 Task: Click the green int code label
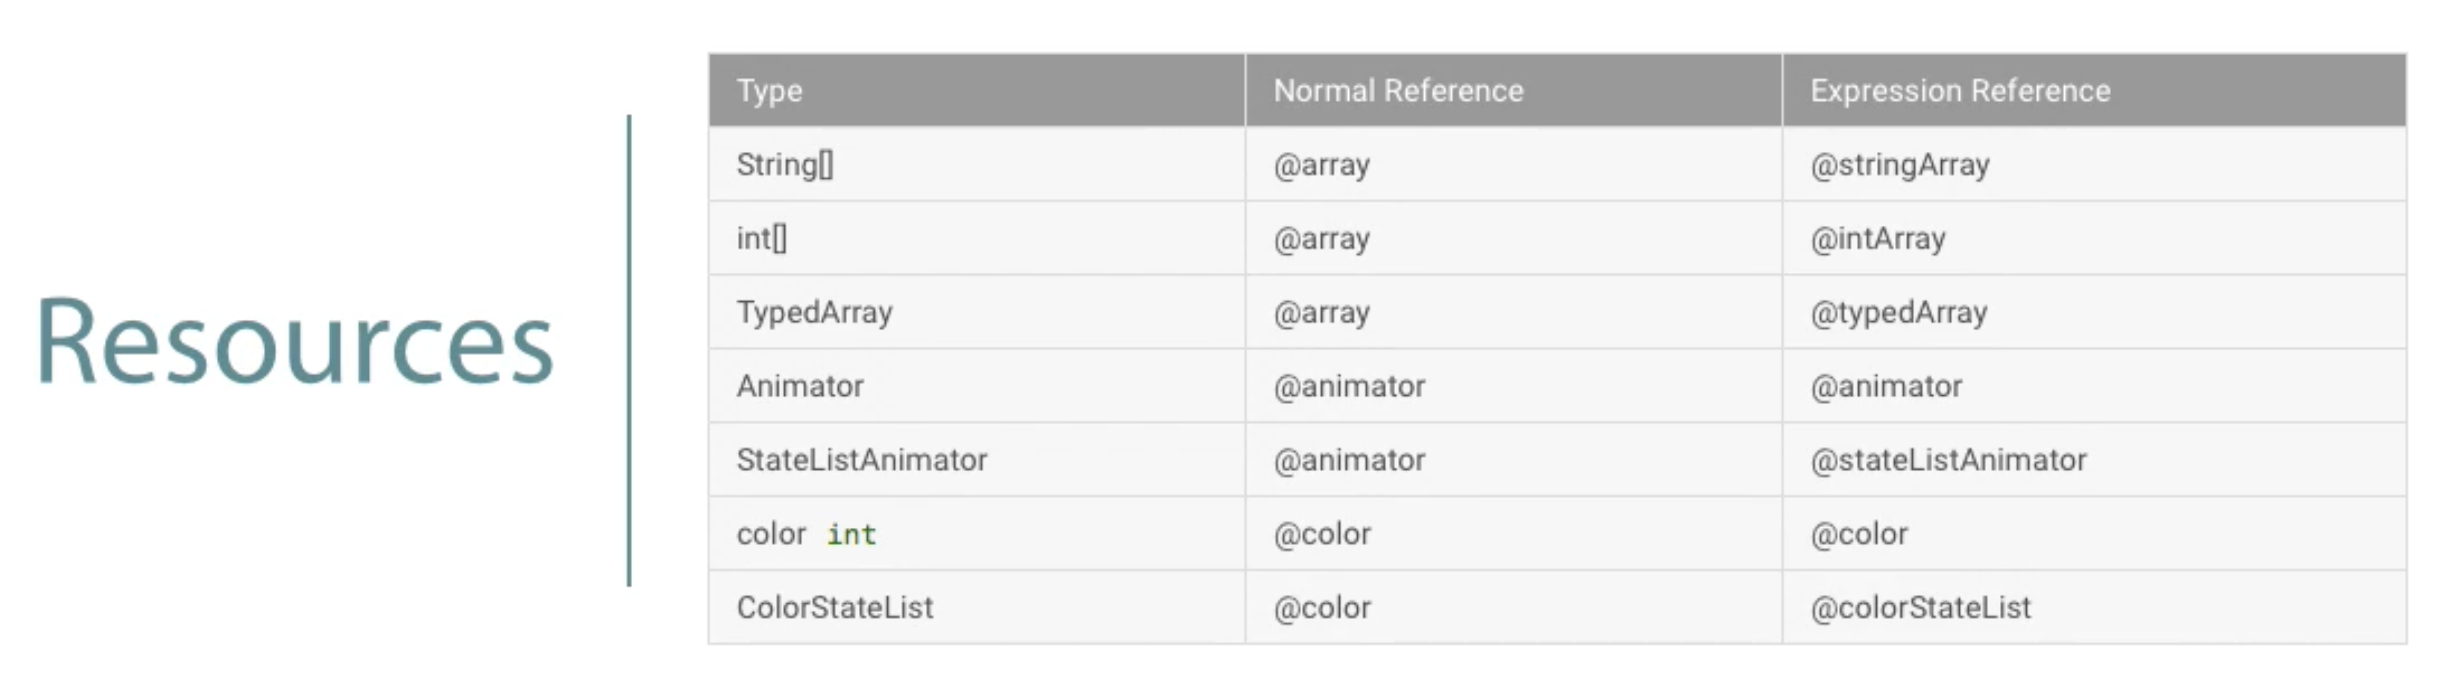click(851, 535)
